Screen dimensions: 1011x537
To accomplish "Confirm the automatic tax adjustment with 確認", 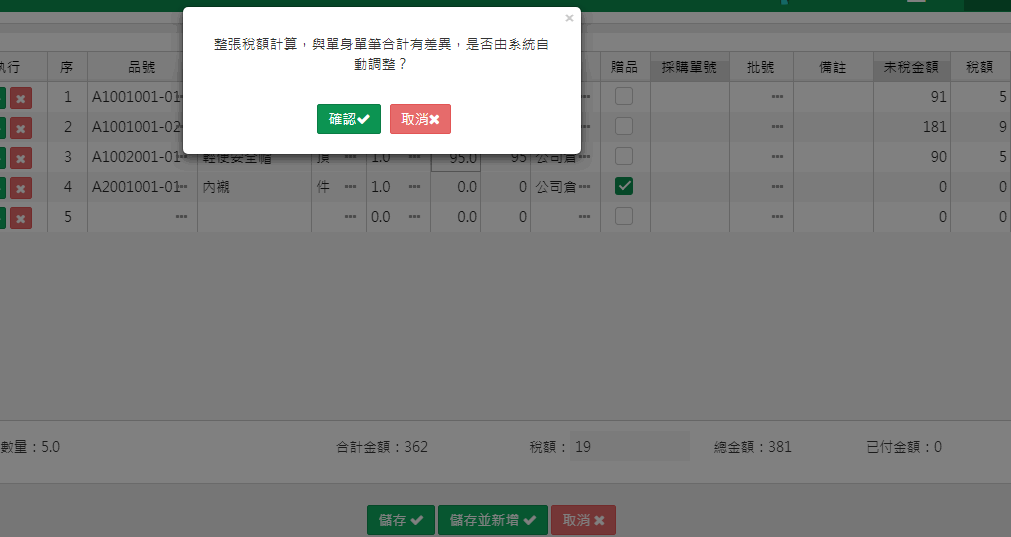I will click(348, 119).
